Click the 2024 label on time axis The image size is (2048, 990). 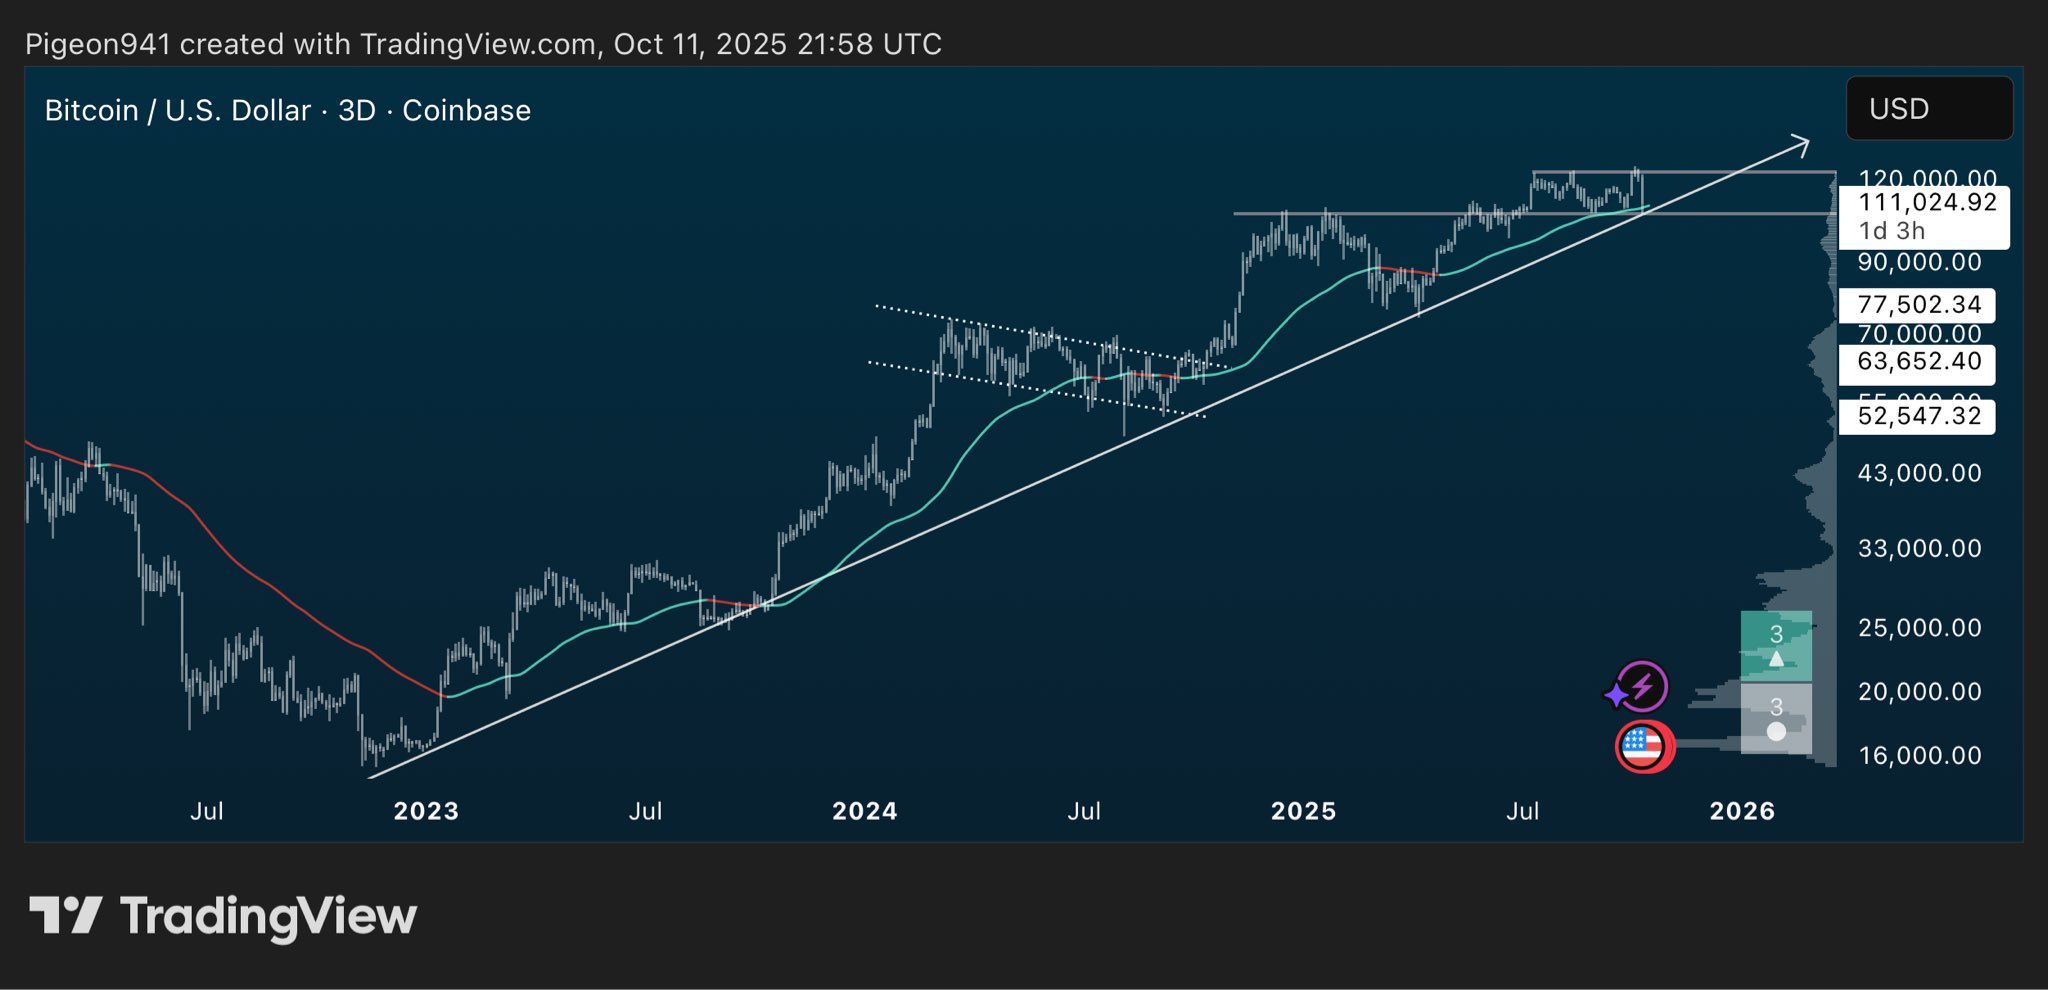(865, 811)
